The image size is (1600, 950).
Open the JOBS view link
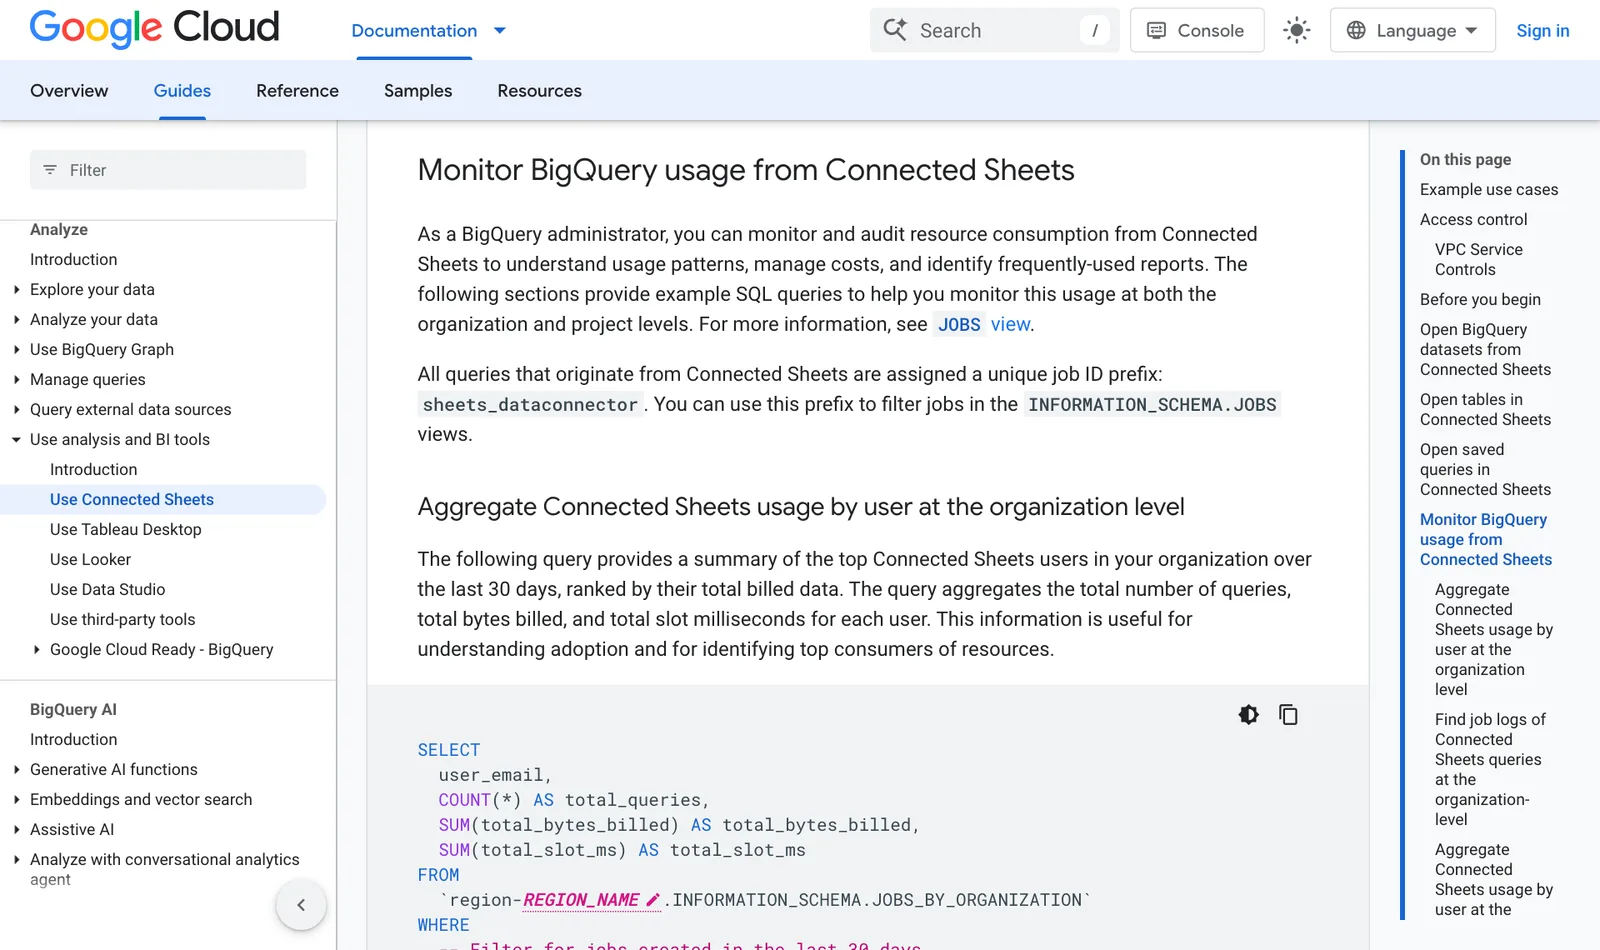click(x=982, y=324)
